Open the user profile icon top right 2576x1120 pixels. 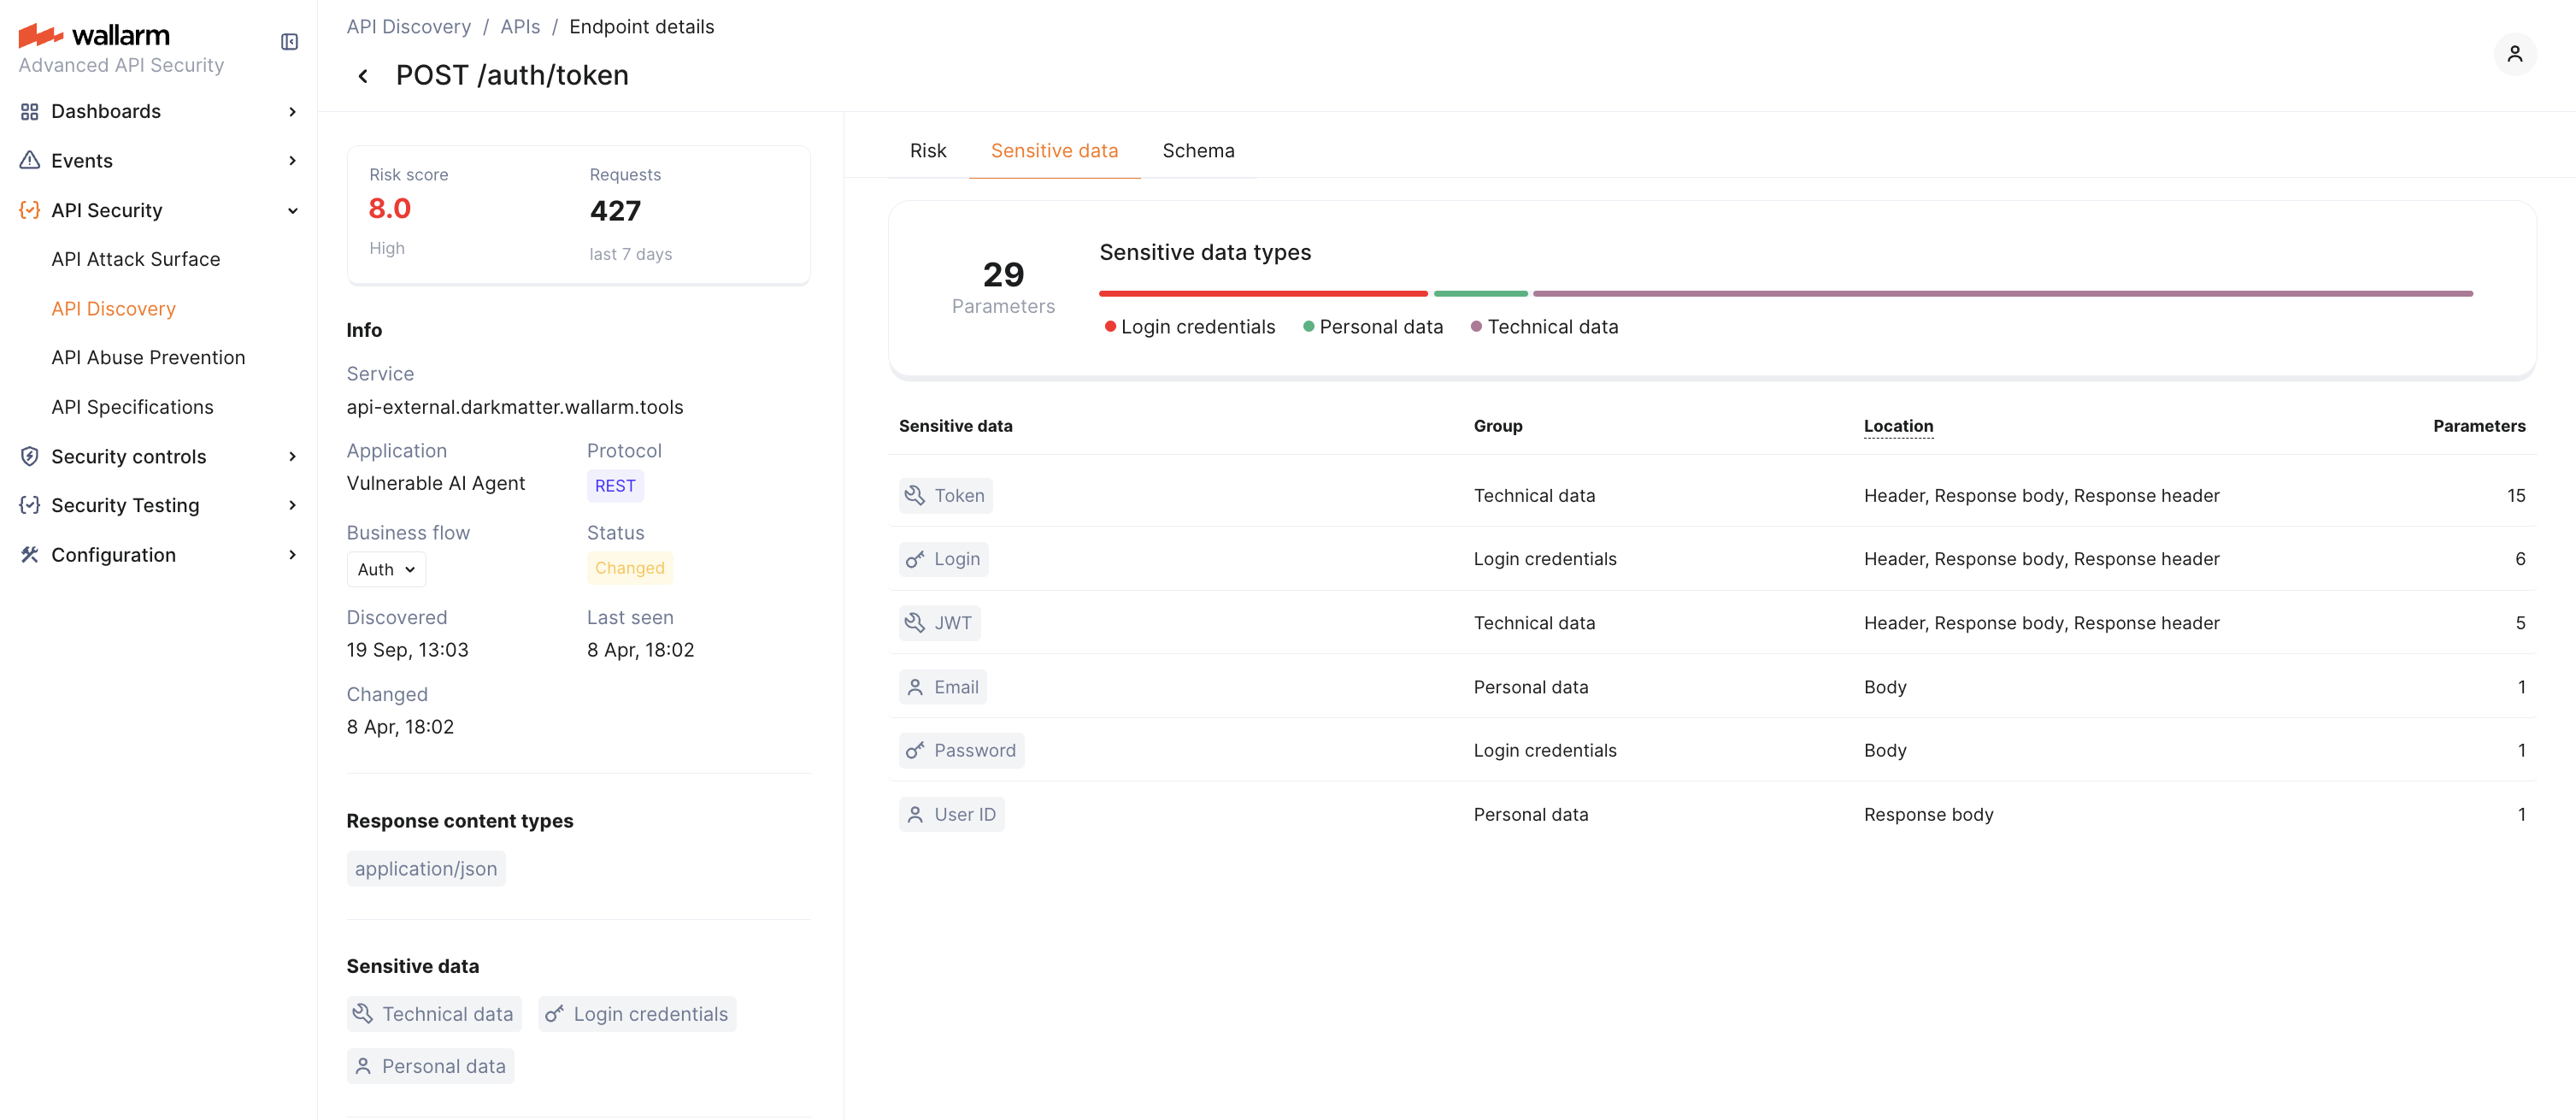coord(2516,54)
